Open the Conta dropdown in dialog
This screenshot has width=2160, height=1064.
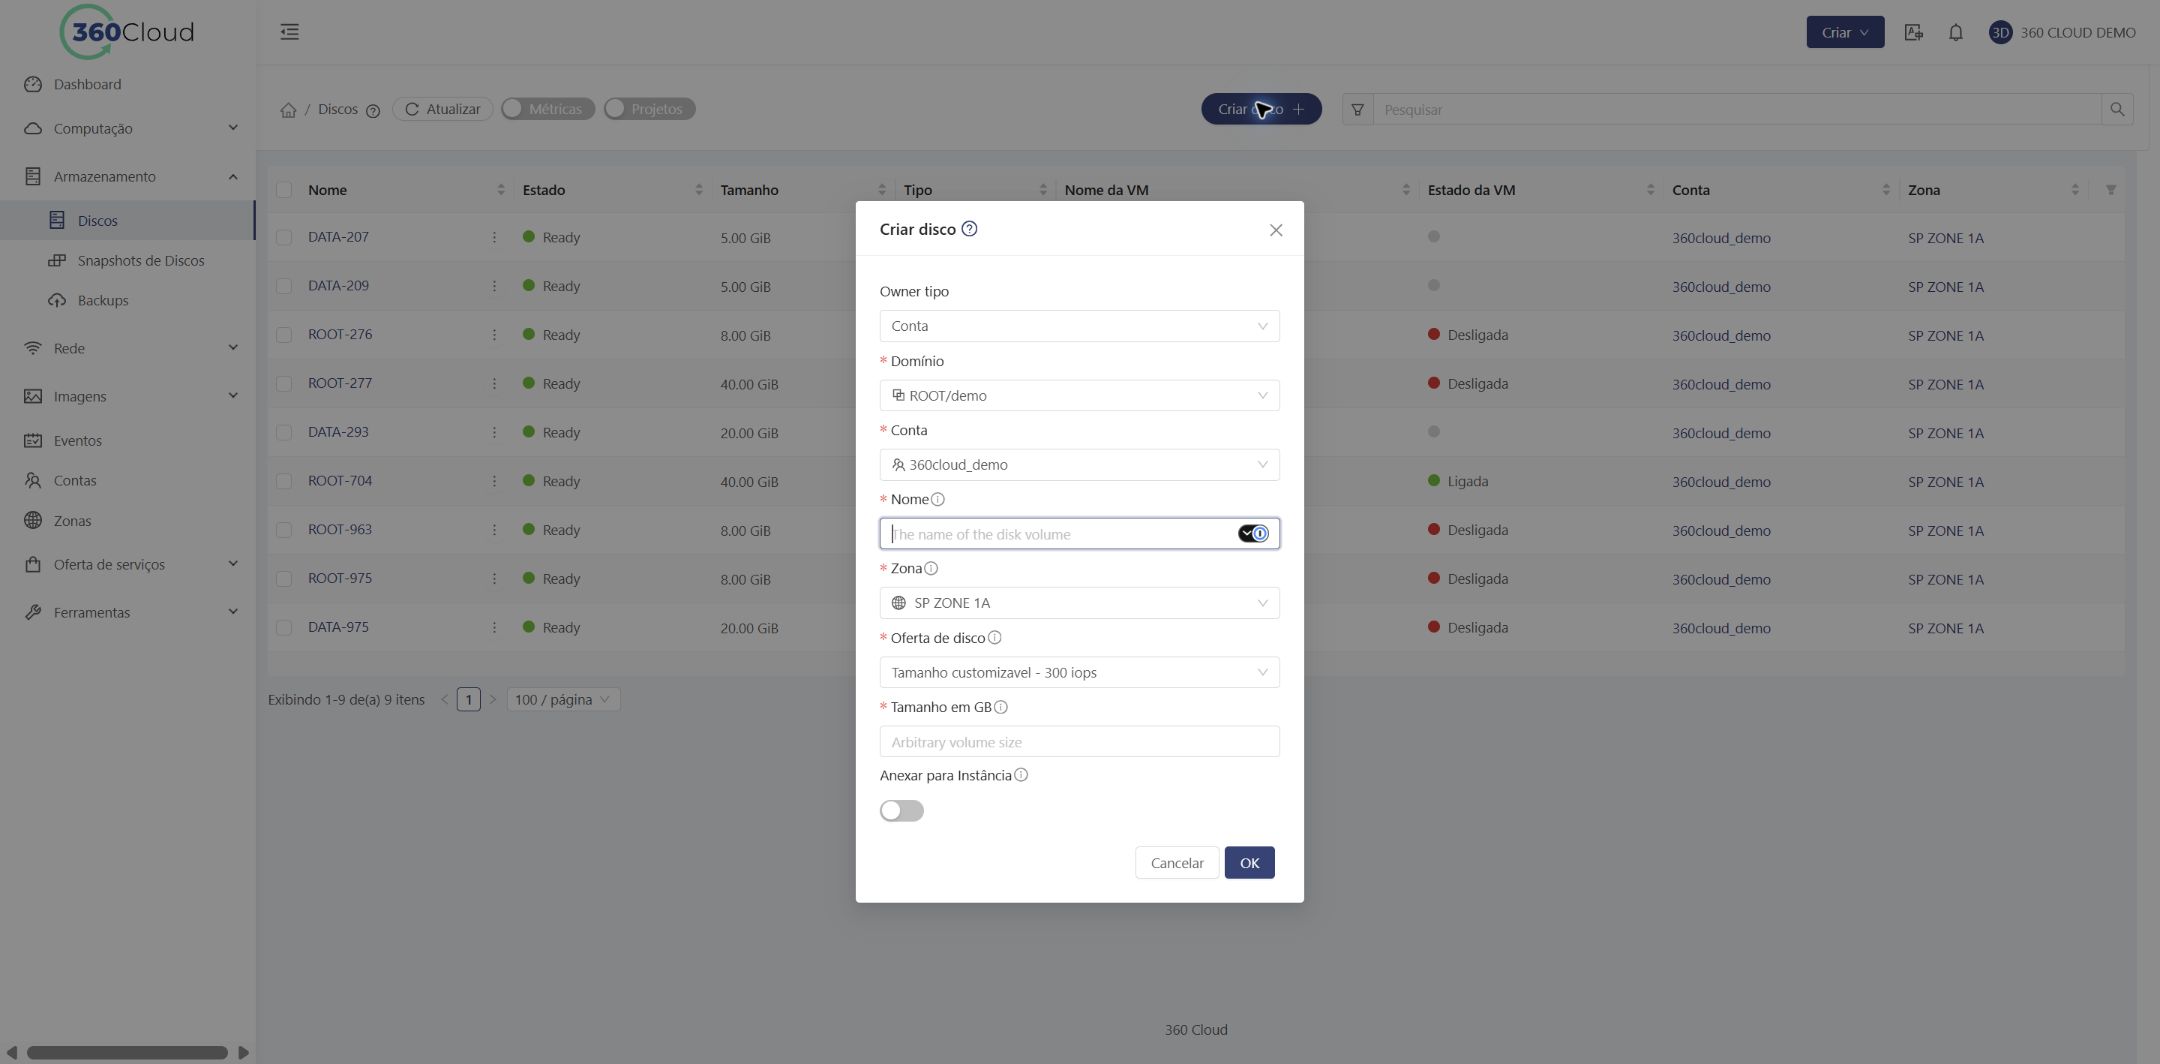pos(1079,465)
